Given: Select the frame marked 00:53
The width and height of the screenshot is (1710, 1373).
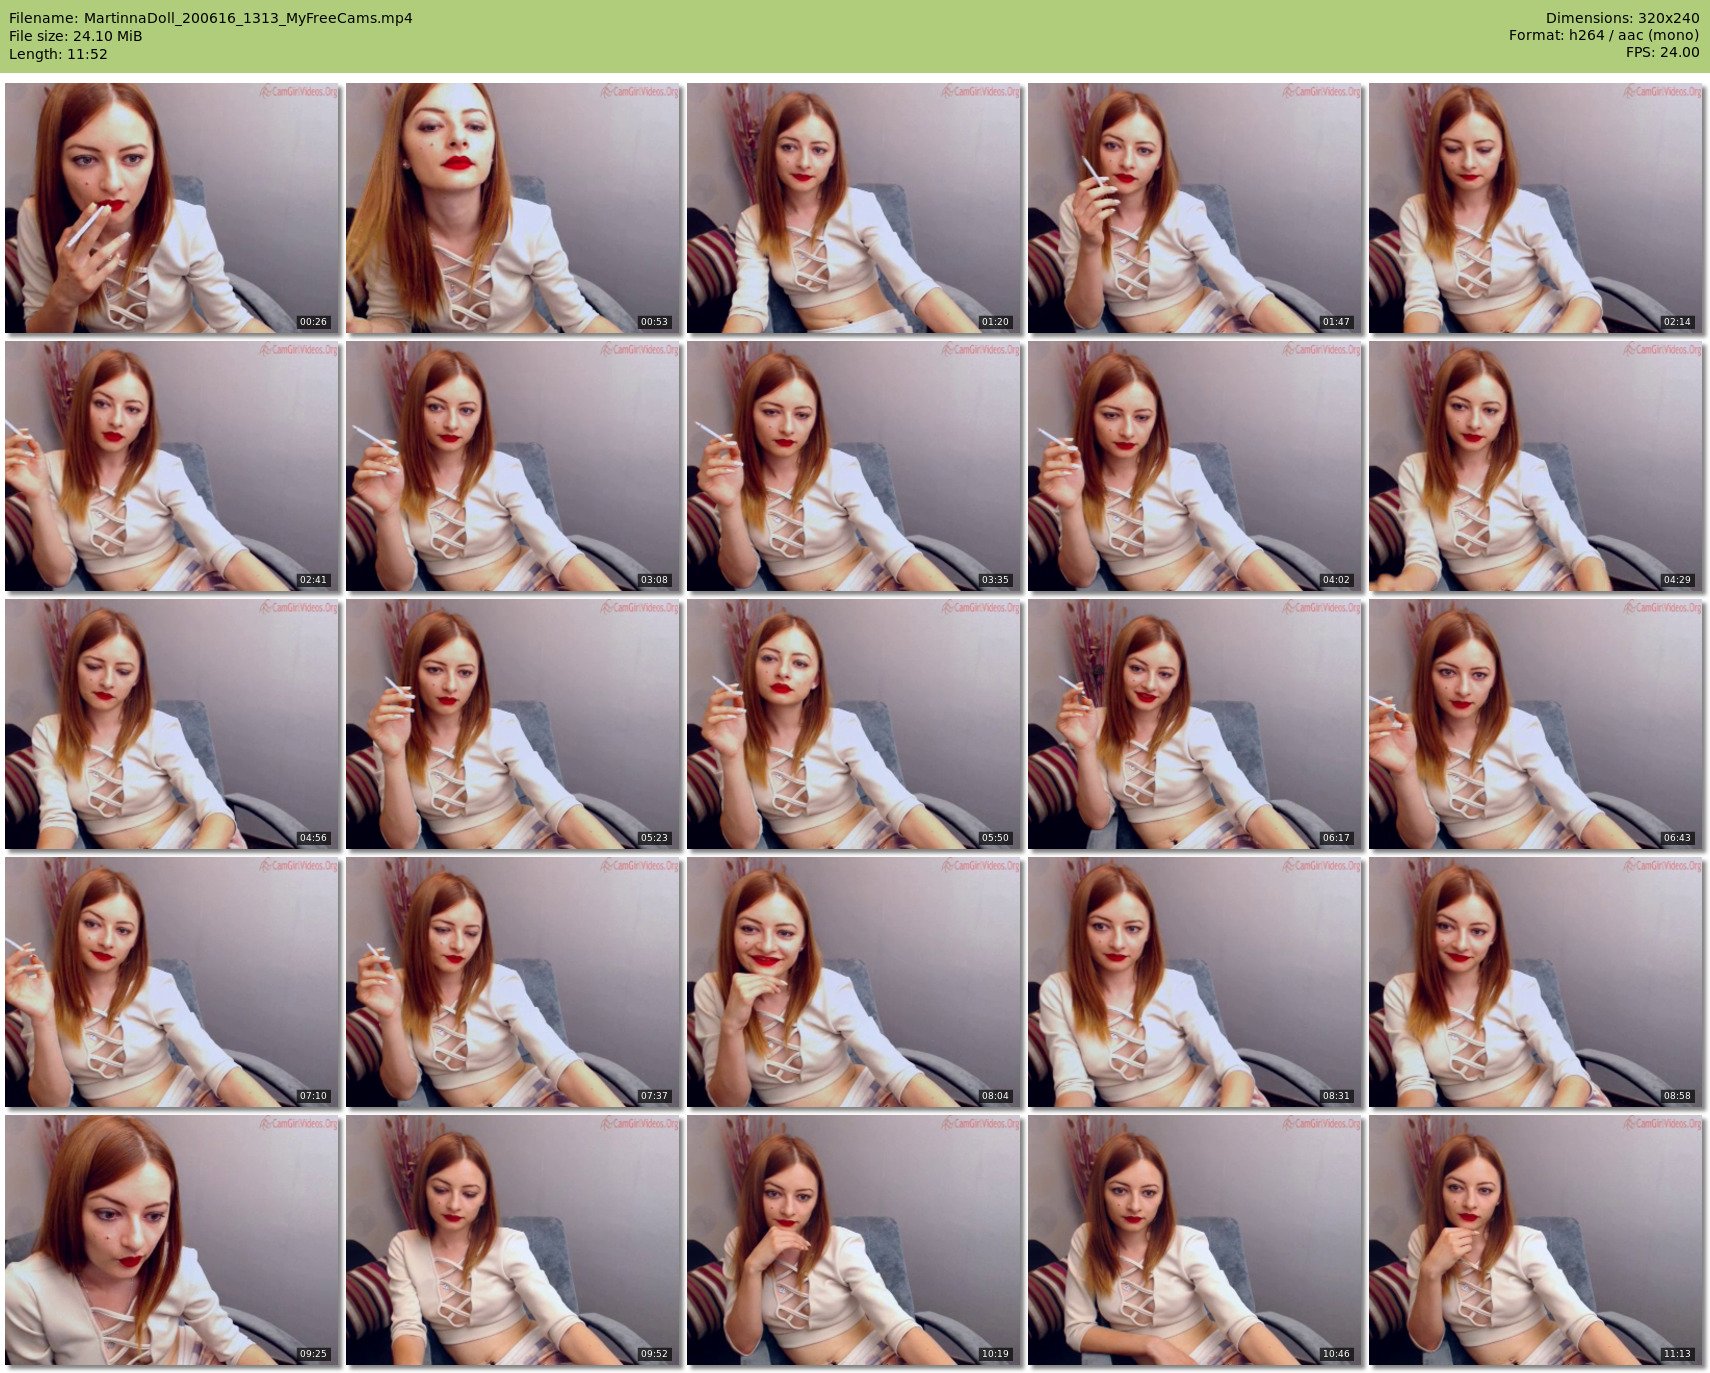Looking at the screenshot, I should click(513, 208).
